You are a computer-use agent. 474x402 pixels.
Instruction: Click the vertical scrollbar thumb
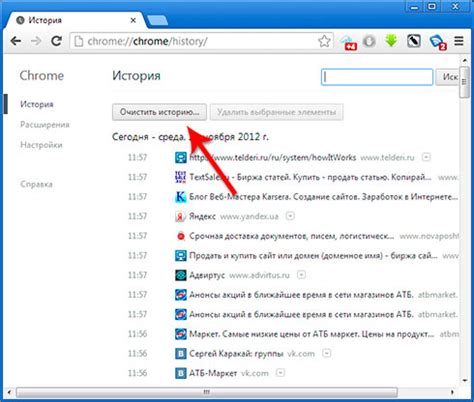(x=464, y=82)
